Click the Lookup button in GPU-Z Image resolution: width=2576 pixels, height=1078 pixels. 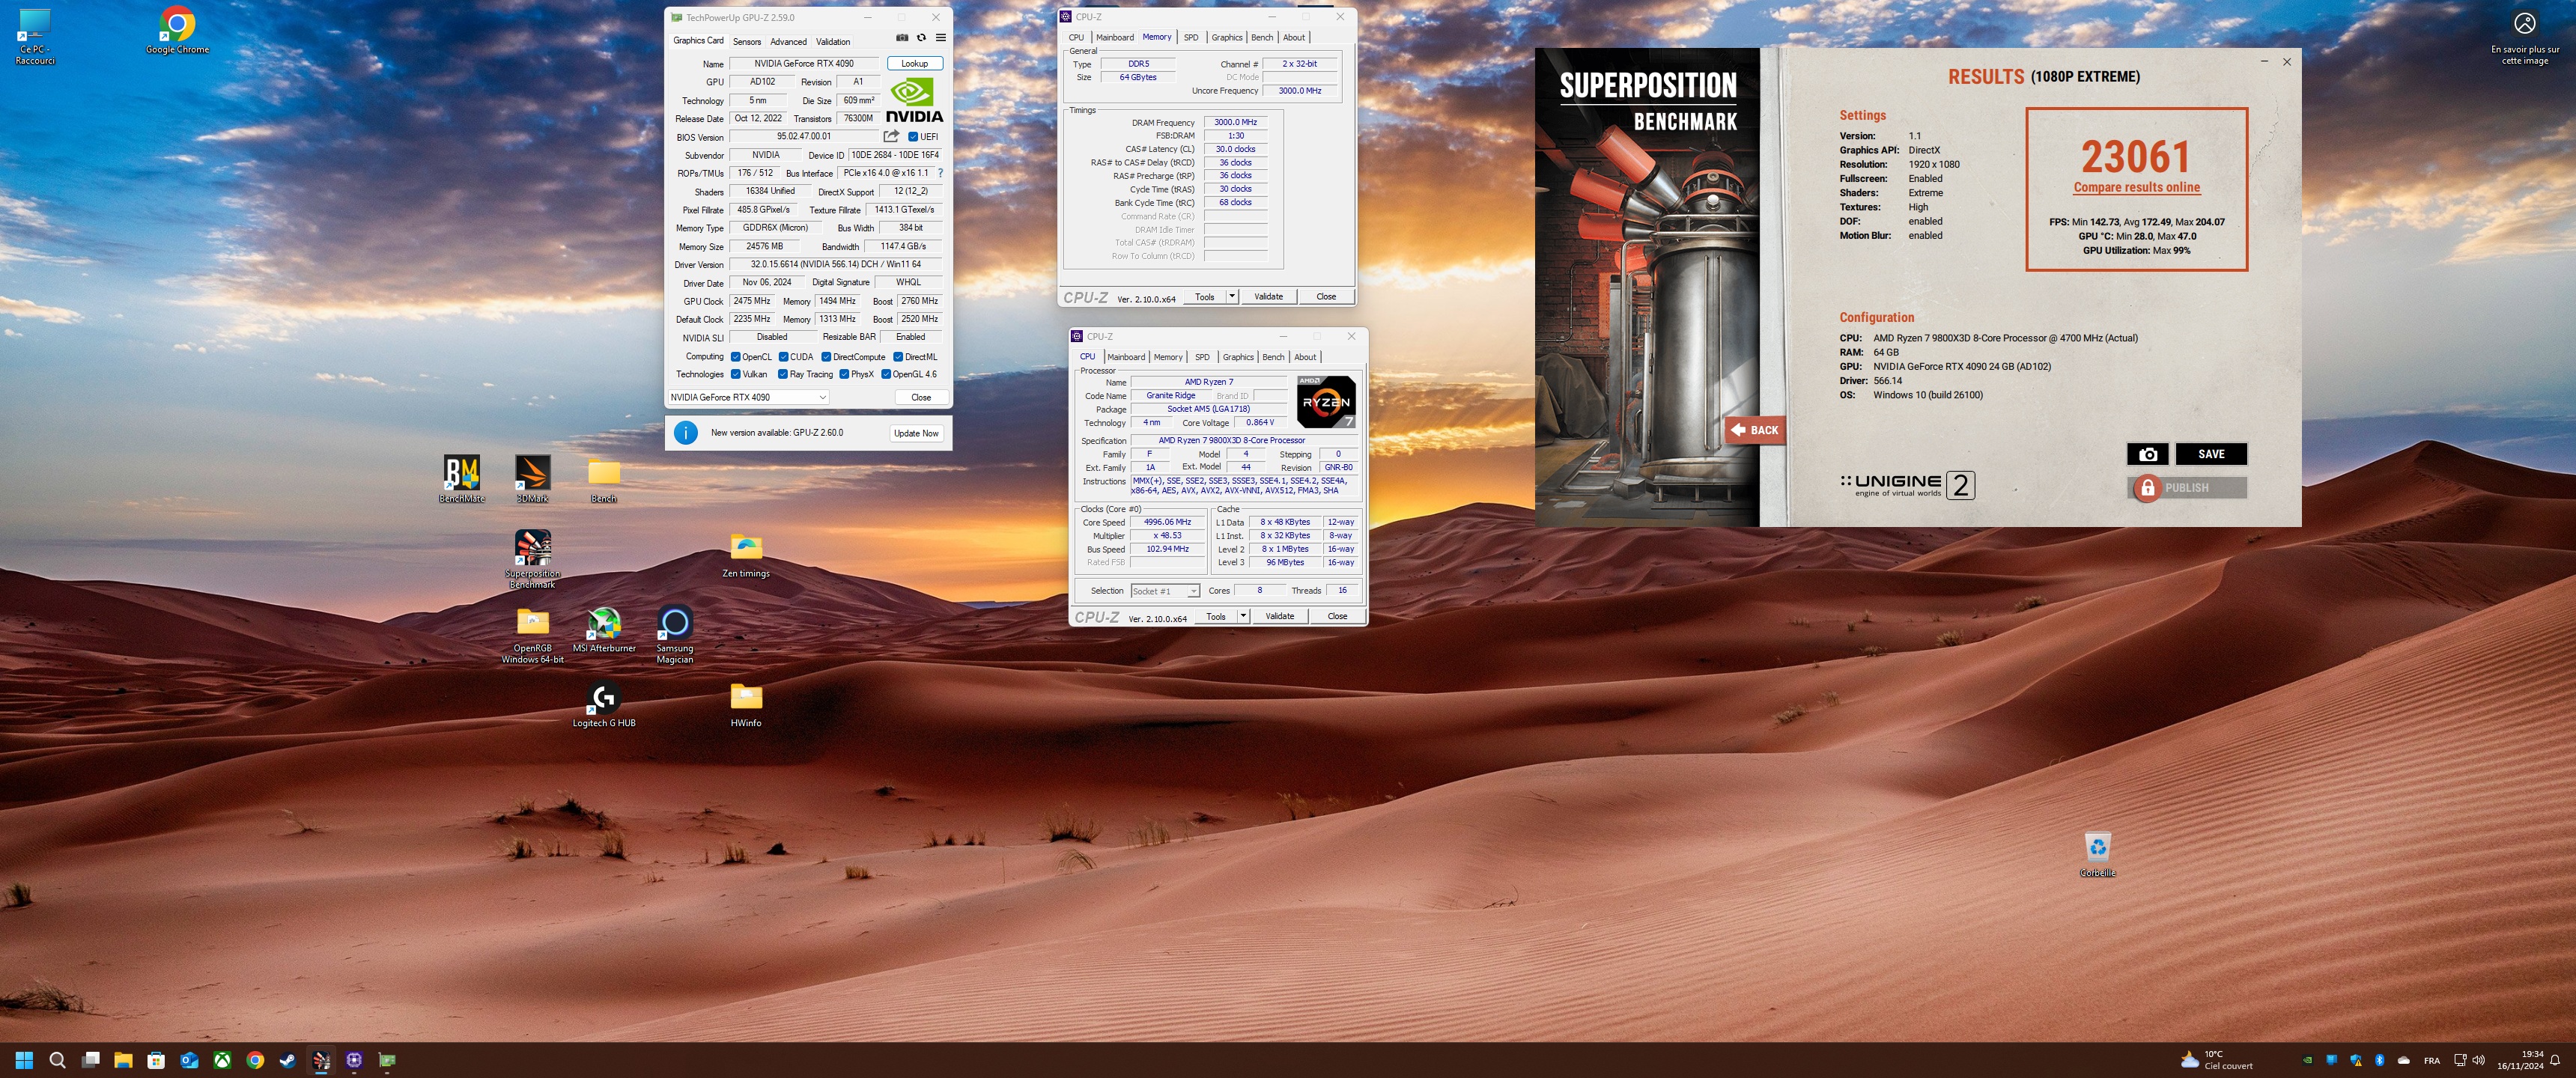tap(914, 63)
